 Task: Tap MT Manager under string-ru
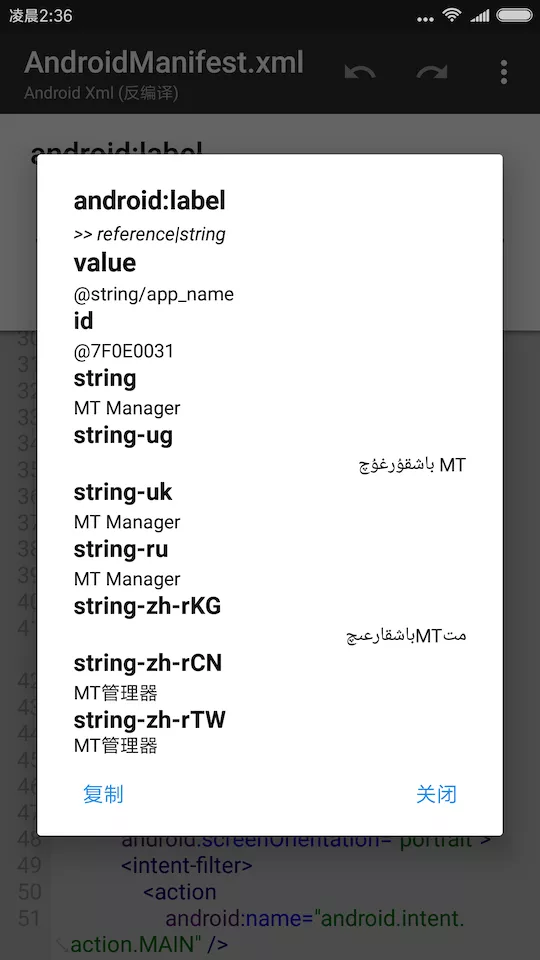(127, 579)
